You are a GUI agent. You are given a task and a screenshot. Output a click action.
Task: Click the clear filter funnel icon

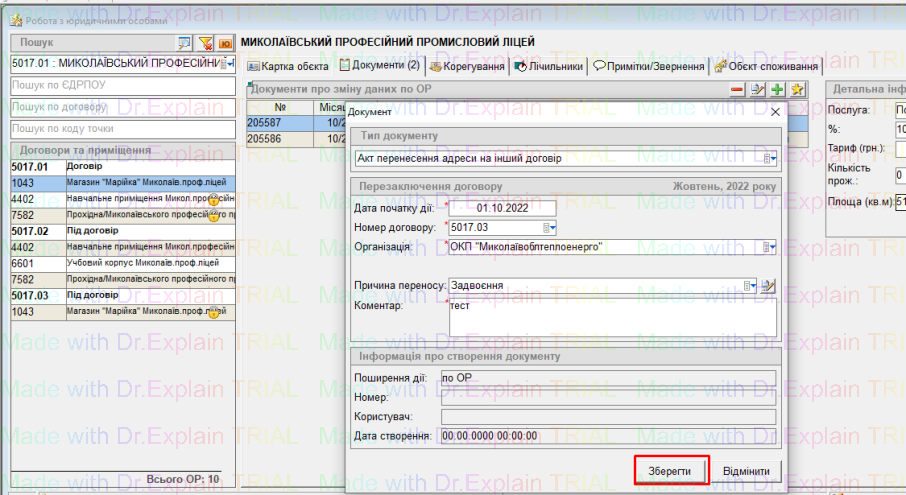coord(205,43)
